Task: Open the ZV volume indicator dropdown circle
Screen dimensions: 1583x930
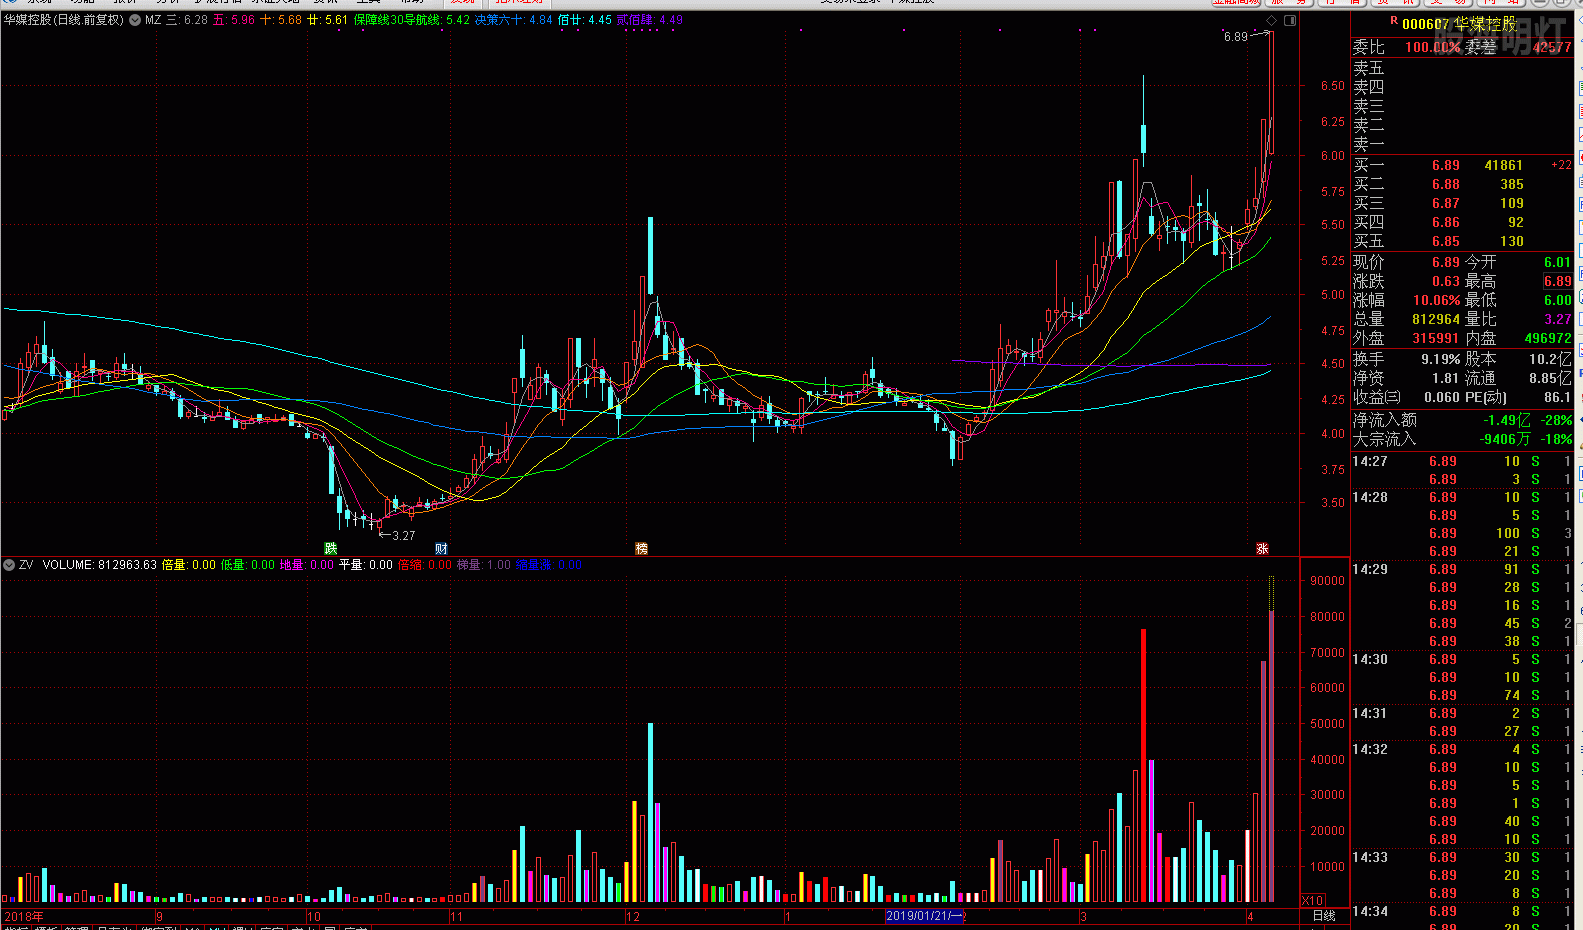Action: point(9,565)
